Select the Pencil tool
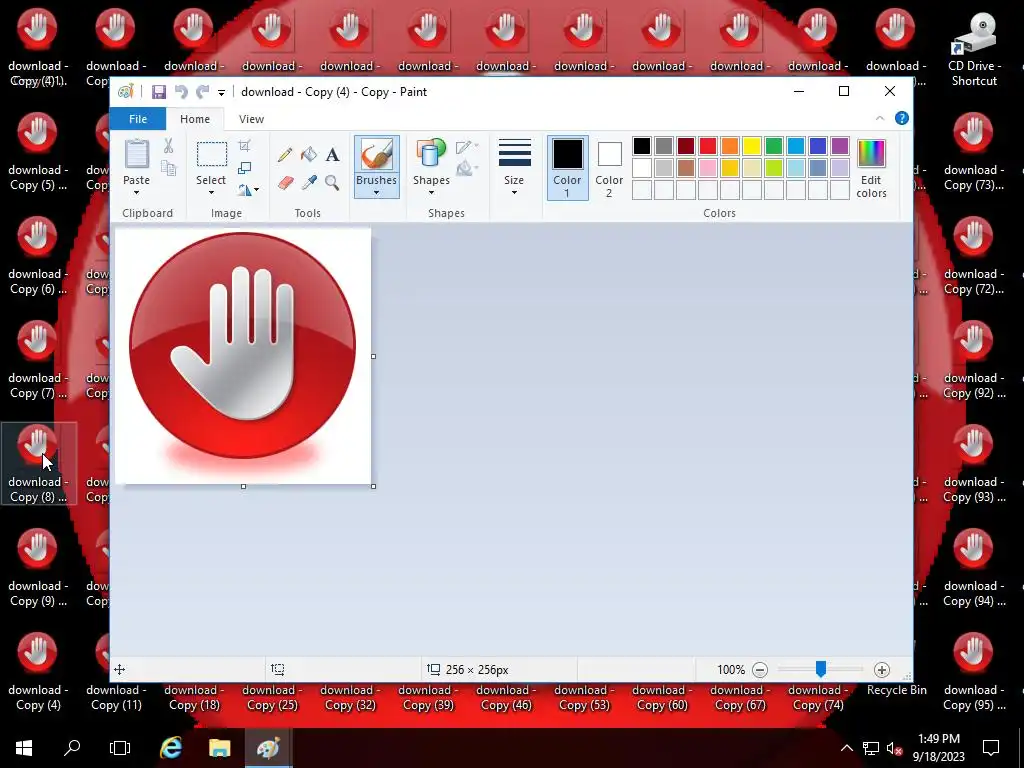The image size is (1024, 768). (285, 155)
